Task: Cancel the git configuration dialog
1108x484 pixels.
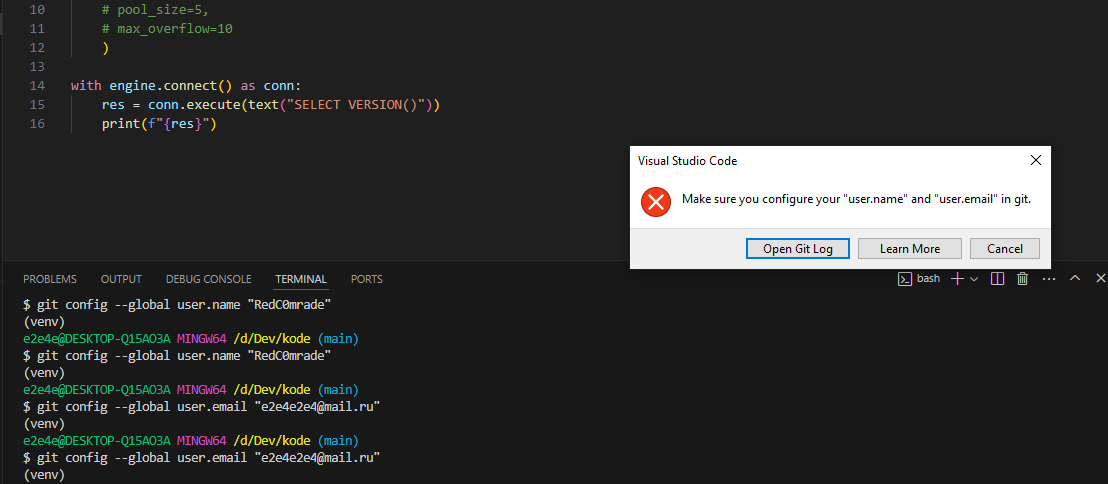Action: (x=1004, y=248)
